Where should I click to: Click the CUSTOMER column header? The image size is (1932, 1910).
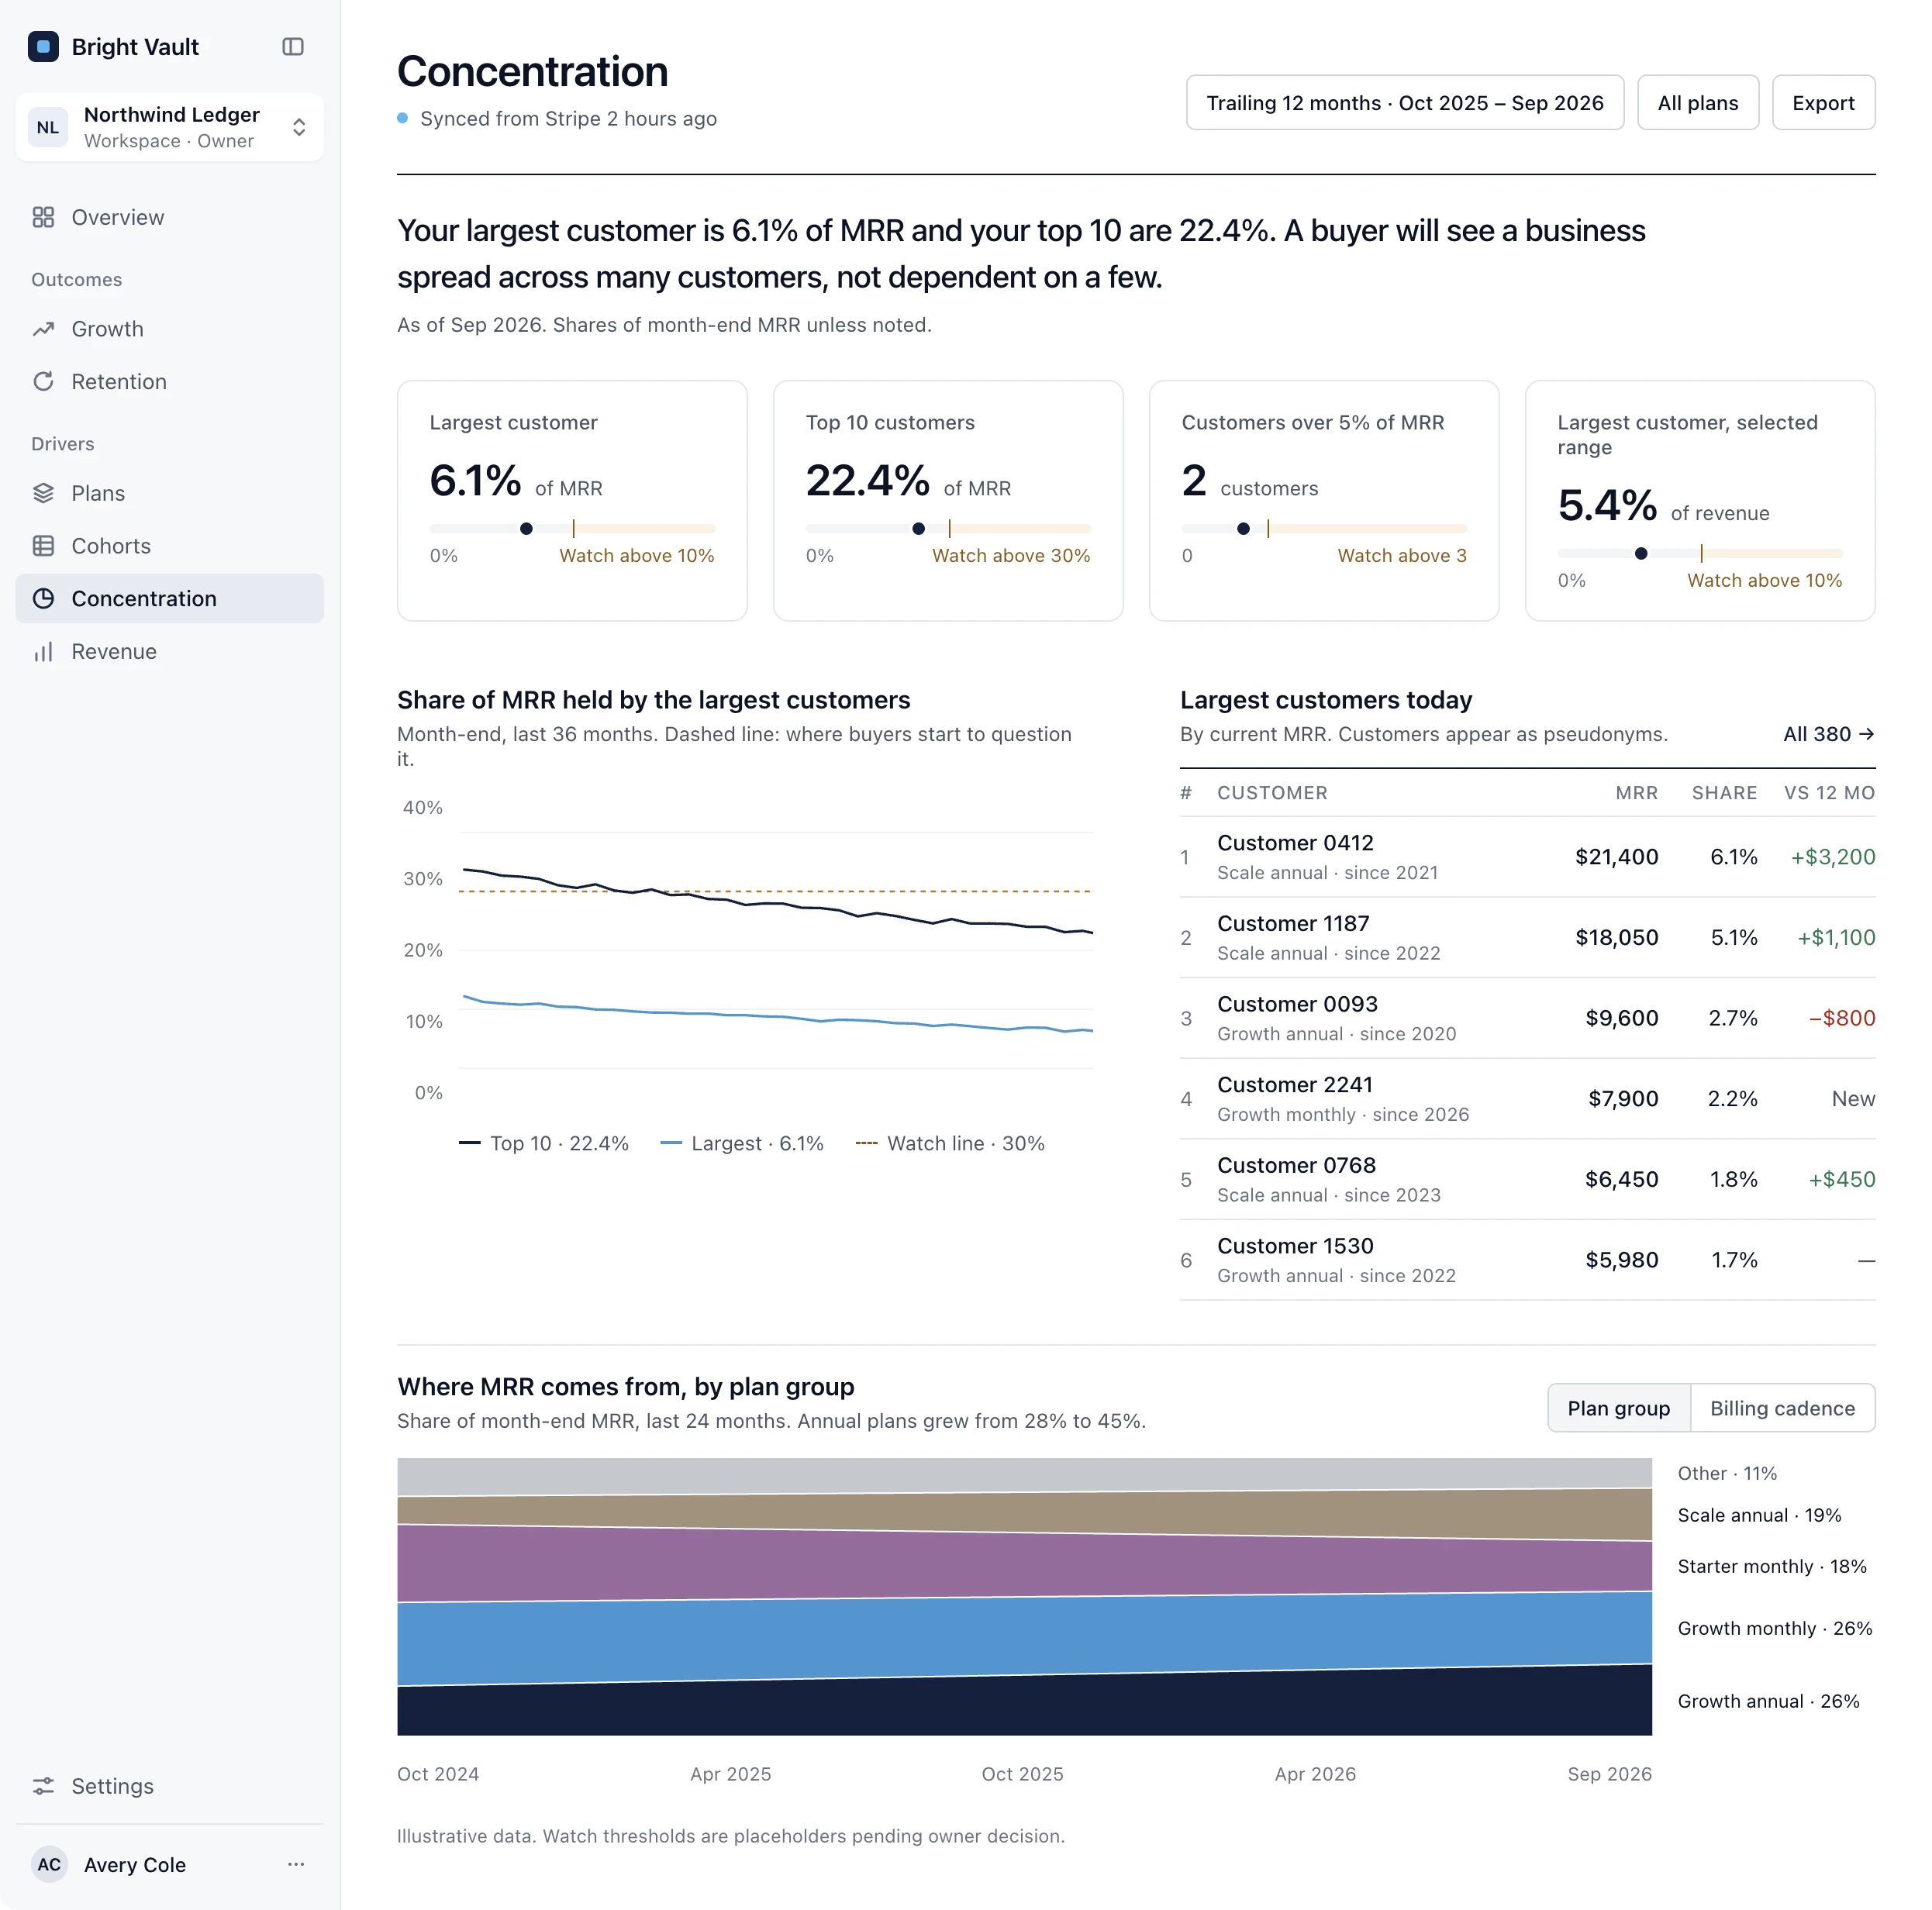tap(1272, 793)
